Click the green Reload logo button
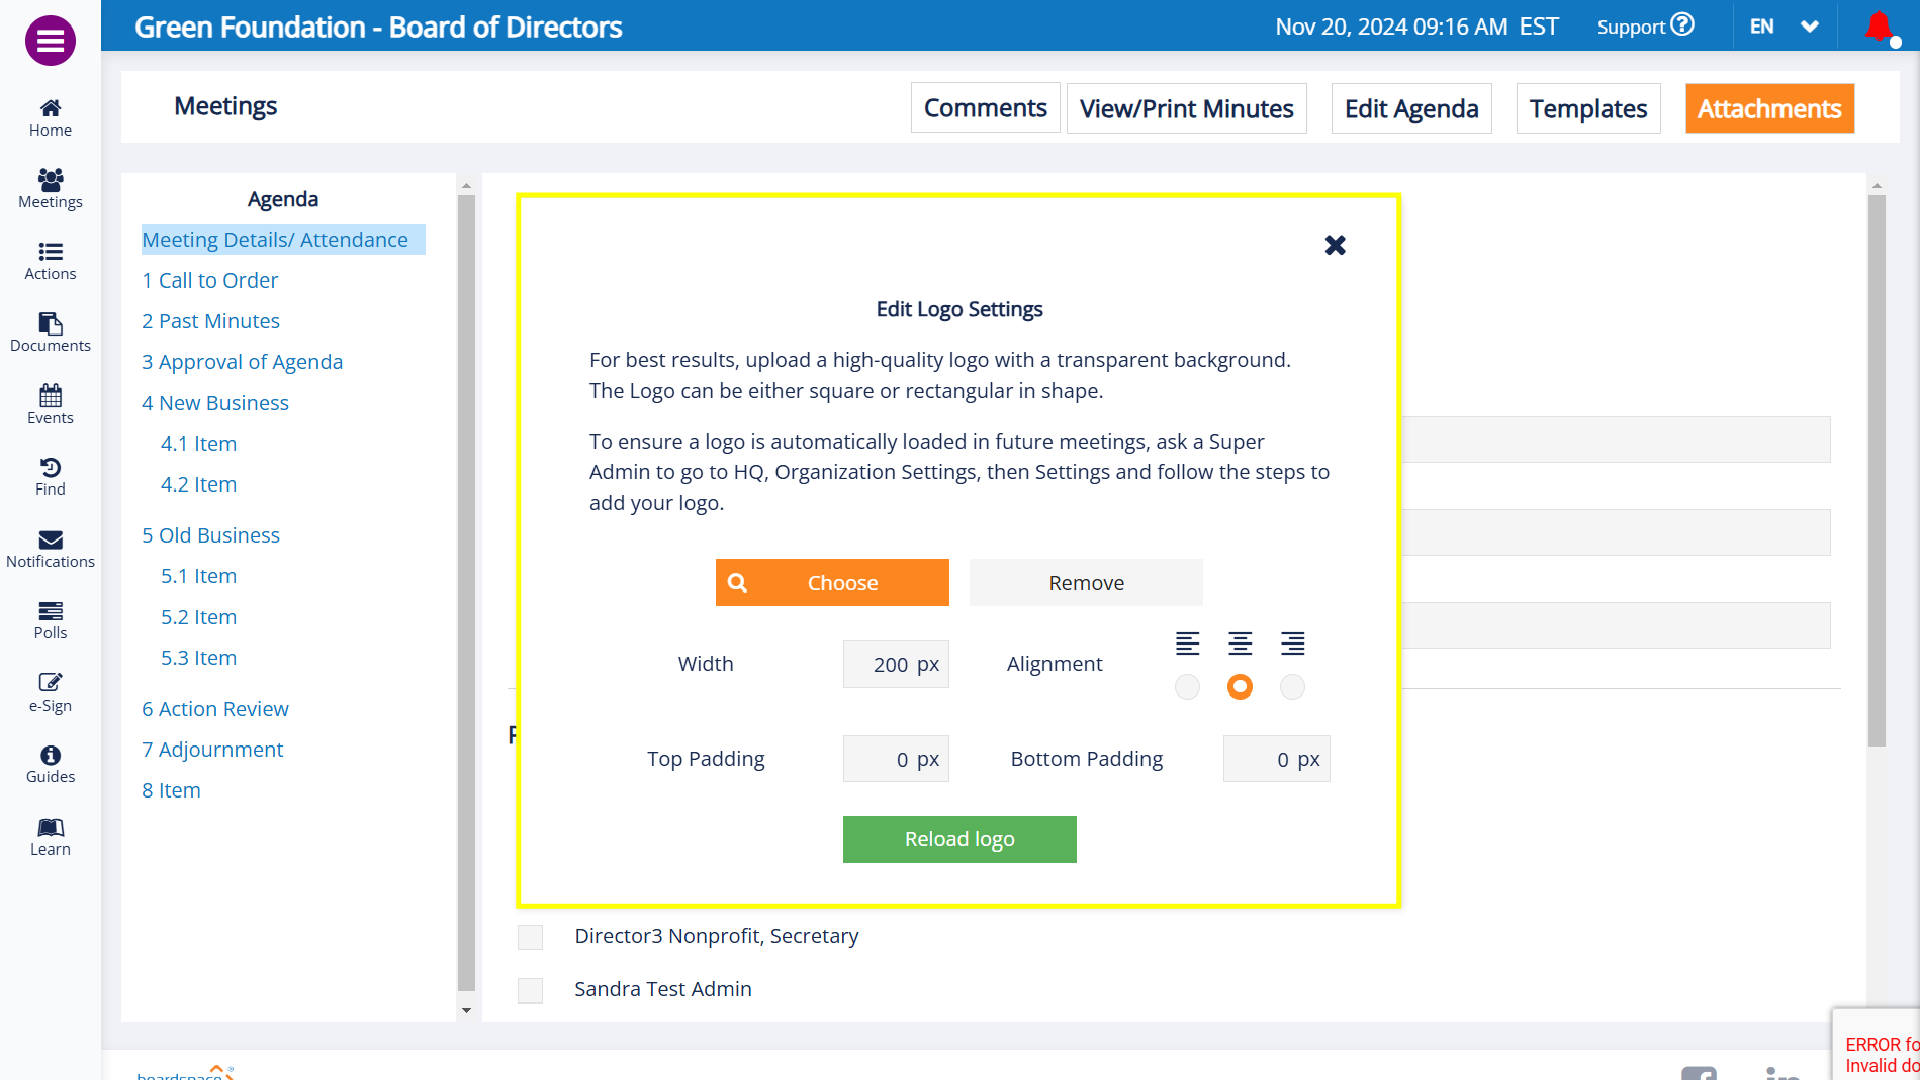The image size is (1920, 1080). [x=959, y=839]
